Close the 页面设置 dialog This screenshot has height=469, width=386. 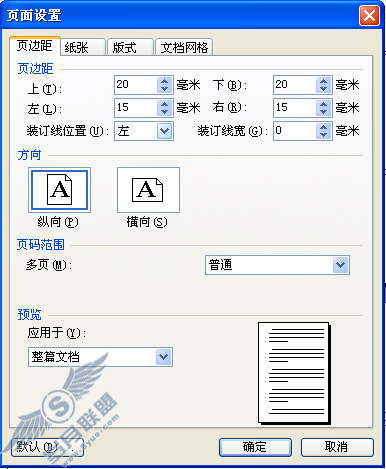pos(369,15)
